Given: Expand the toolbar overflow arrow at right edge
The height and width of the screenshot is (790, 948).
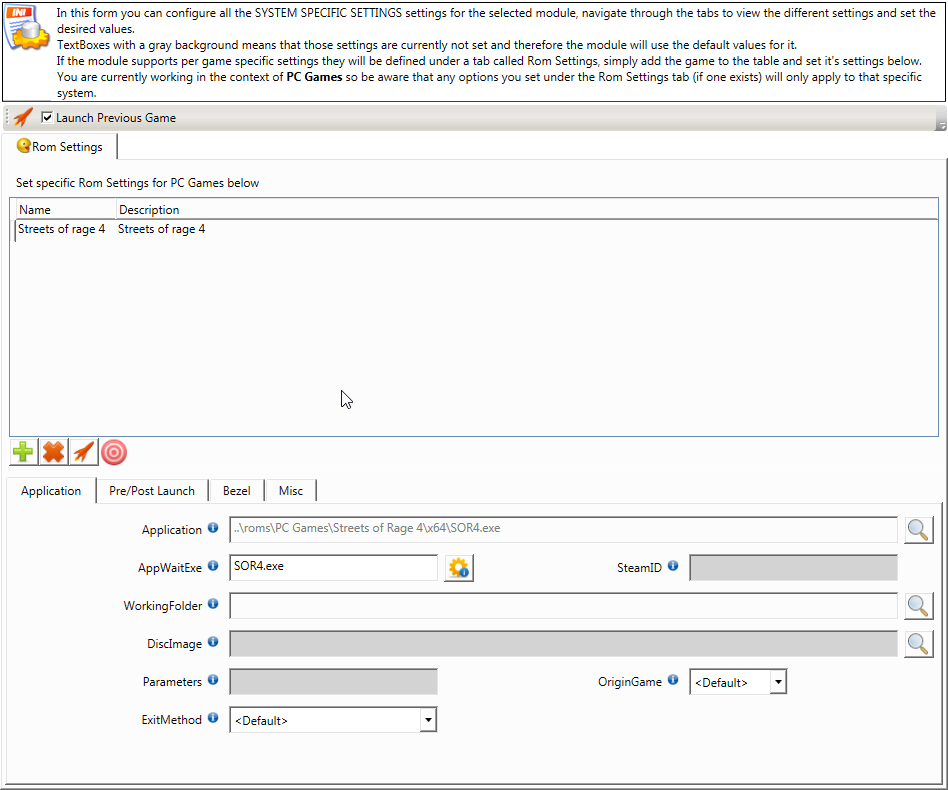Looking at the screenshot, I should pos(940,124).
